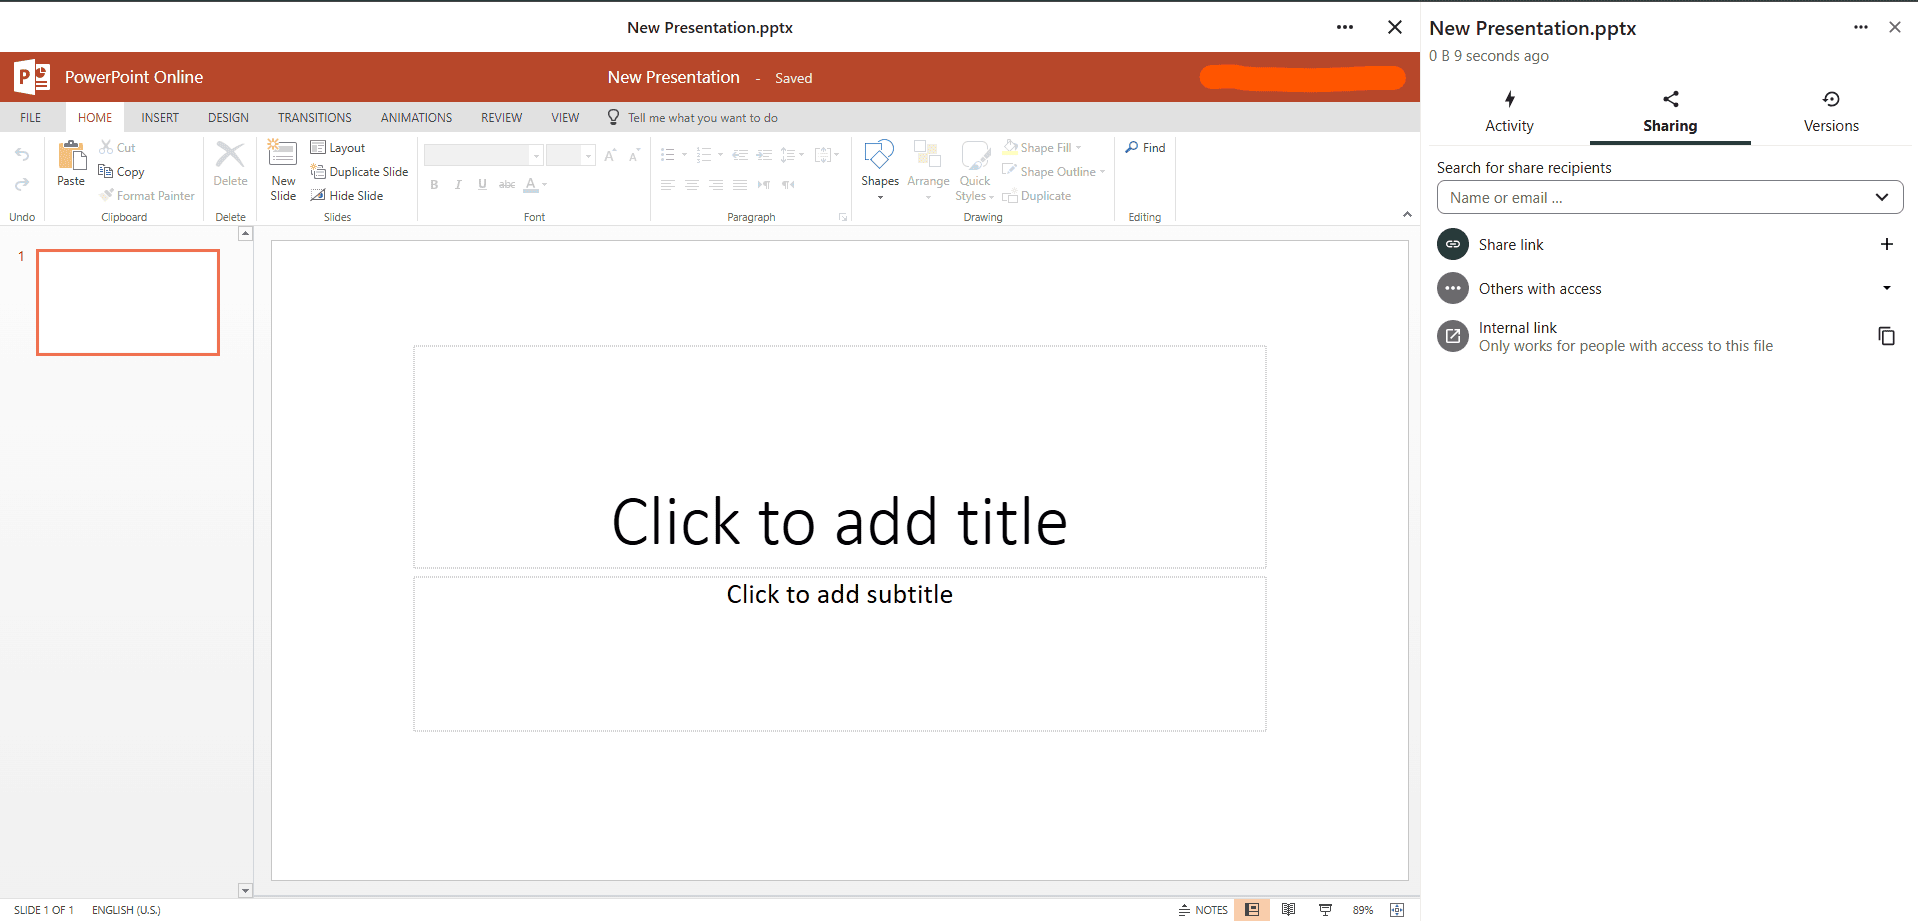
Task: Open the INSERT ribbon tab
Action: click(x=160, y=118)
